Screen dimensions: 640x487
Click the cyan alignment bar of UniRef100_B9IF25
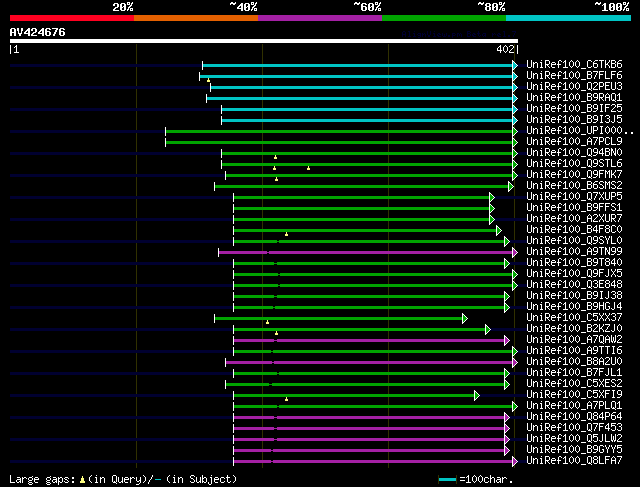367,109
